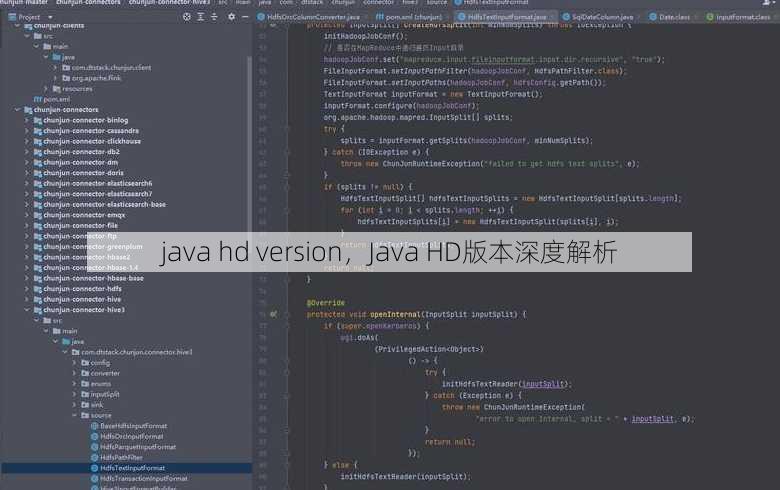The width and height of the screenshot is (780, 490).
Task: Expand chunjun-connector-doris module
Action: (x=27, y=173)
